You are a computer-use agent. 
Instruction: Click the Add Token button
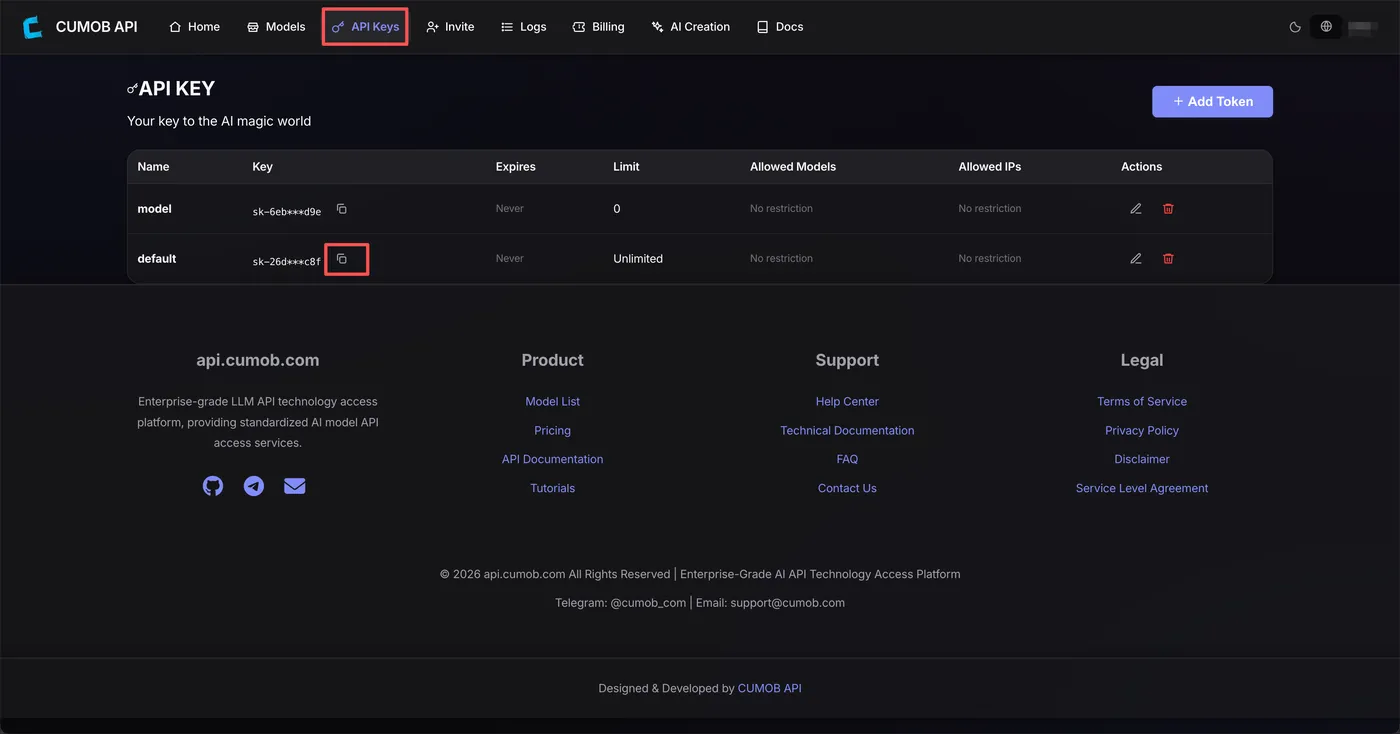tap(1212, 101)
